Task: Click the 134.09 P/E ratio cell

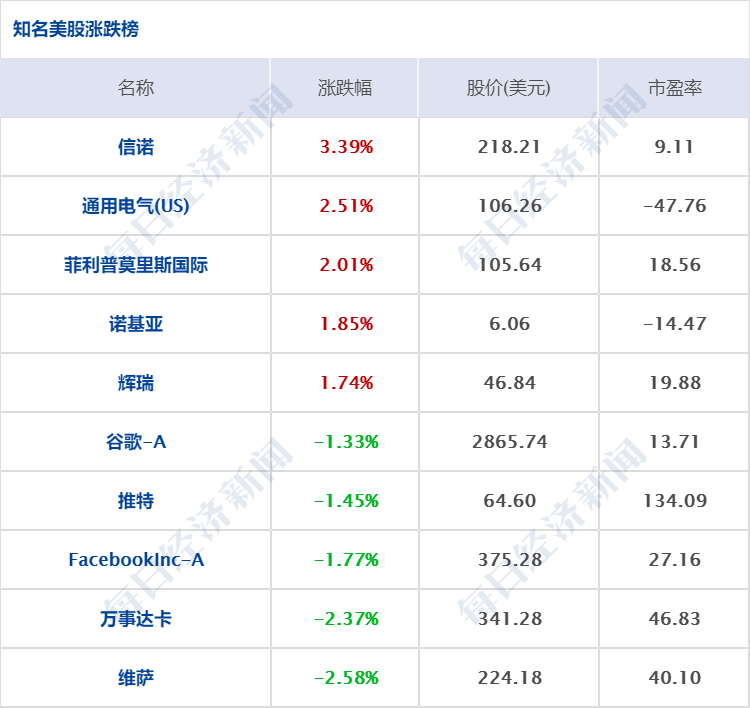Action: pyautogui.click(x=674, y=501)
